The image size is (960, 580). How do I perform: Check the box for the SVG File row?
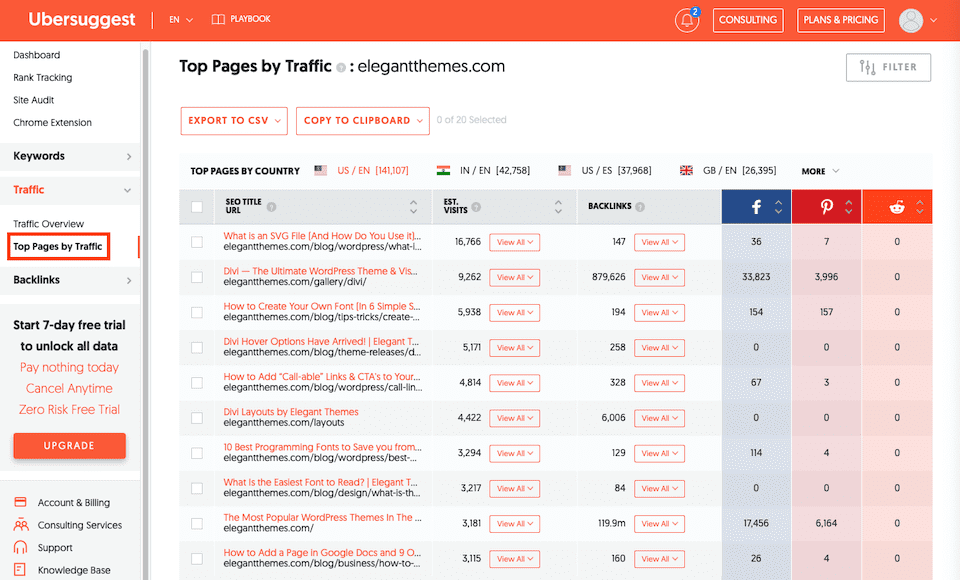pyautogui.click(x=197, y=242)
